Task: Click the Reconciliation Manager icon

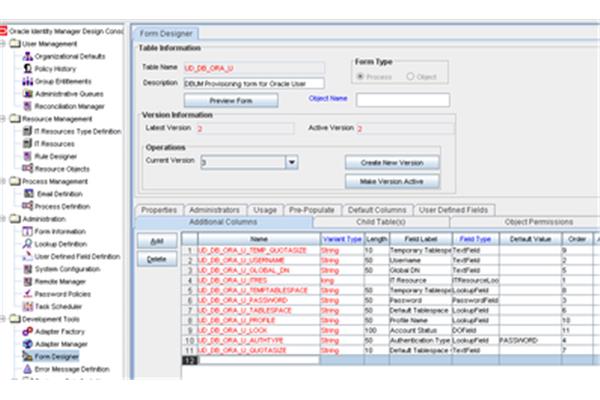Action: 28,106
